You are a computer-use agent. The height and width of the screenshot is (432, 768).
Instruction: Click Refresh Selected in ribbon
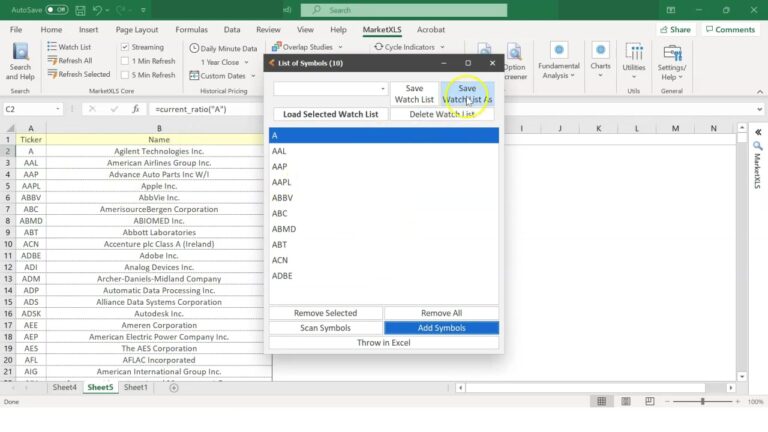click(x=79, y=74)
